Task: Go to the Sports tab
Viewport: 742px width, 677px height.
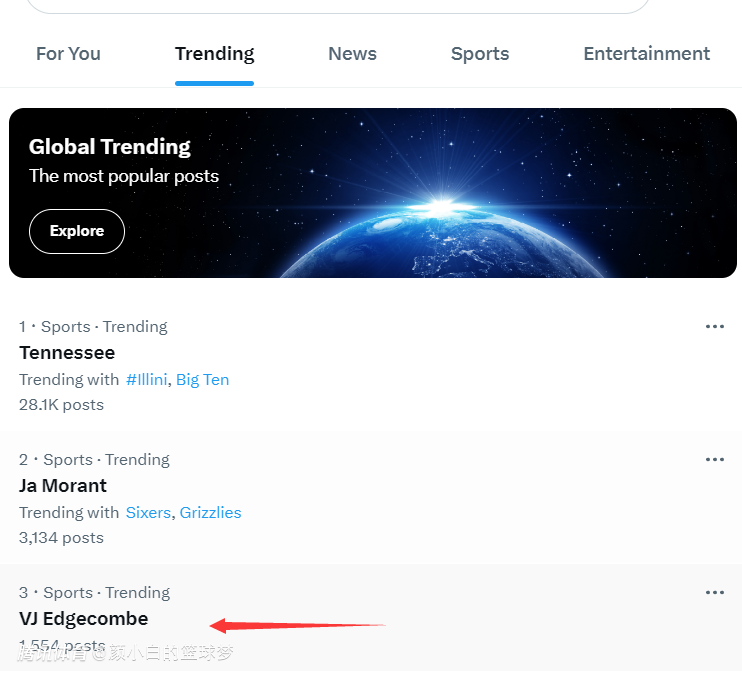Action: (x=480, y=54)
